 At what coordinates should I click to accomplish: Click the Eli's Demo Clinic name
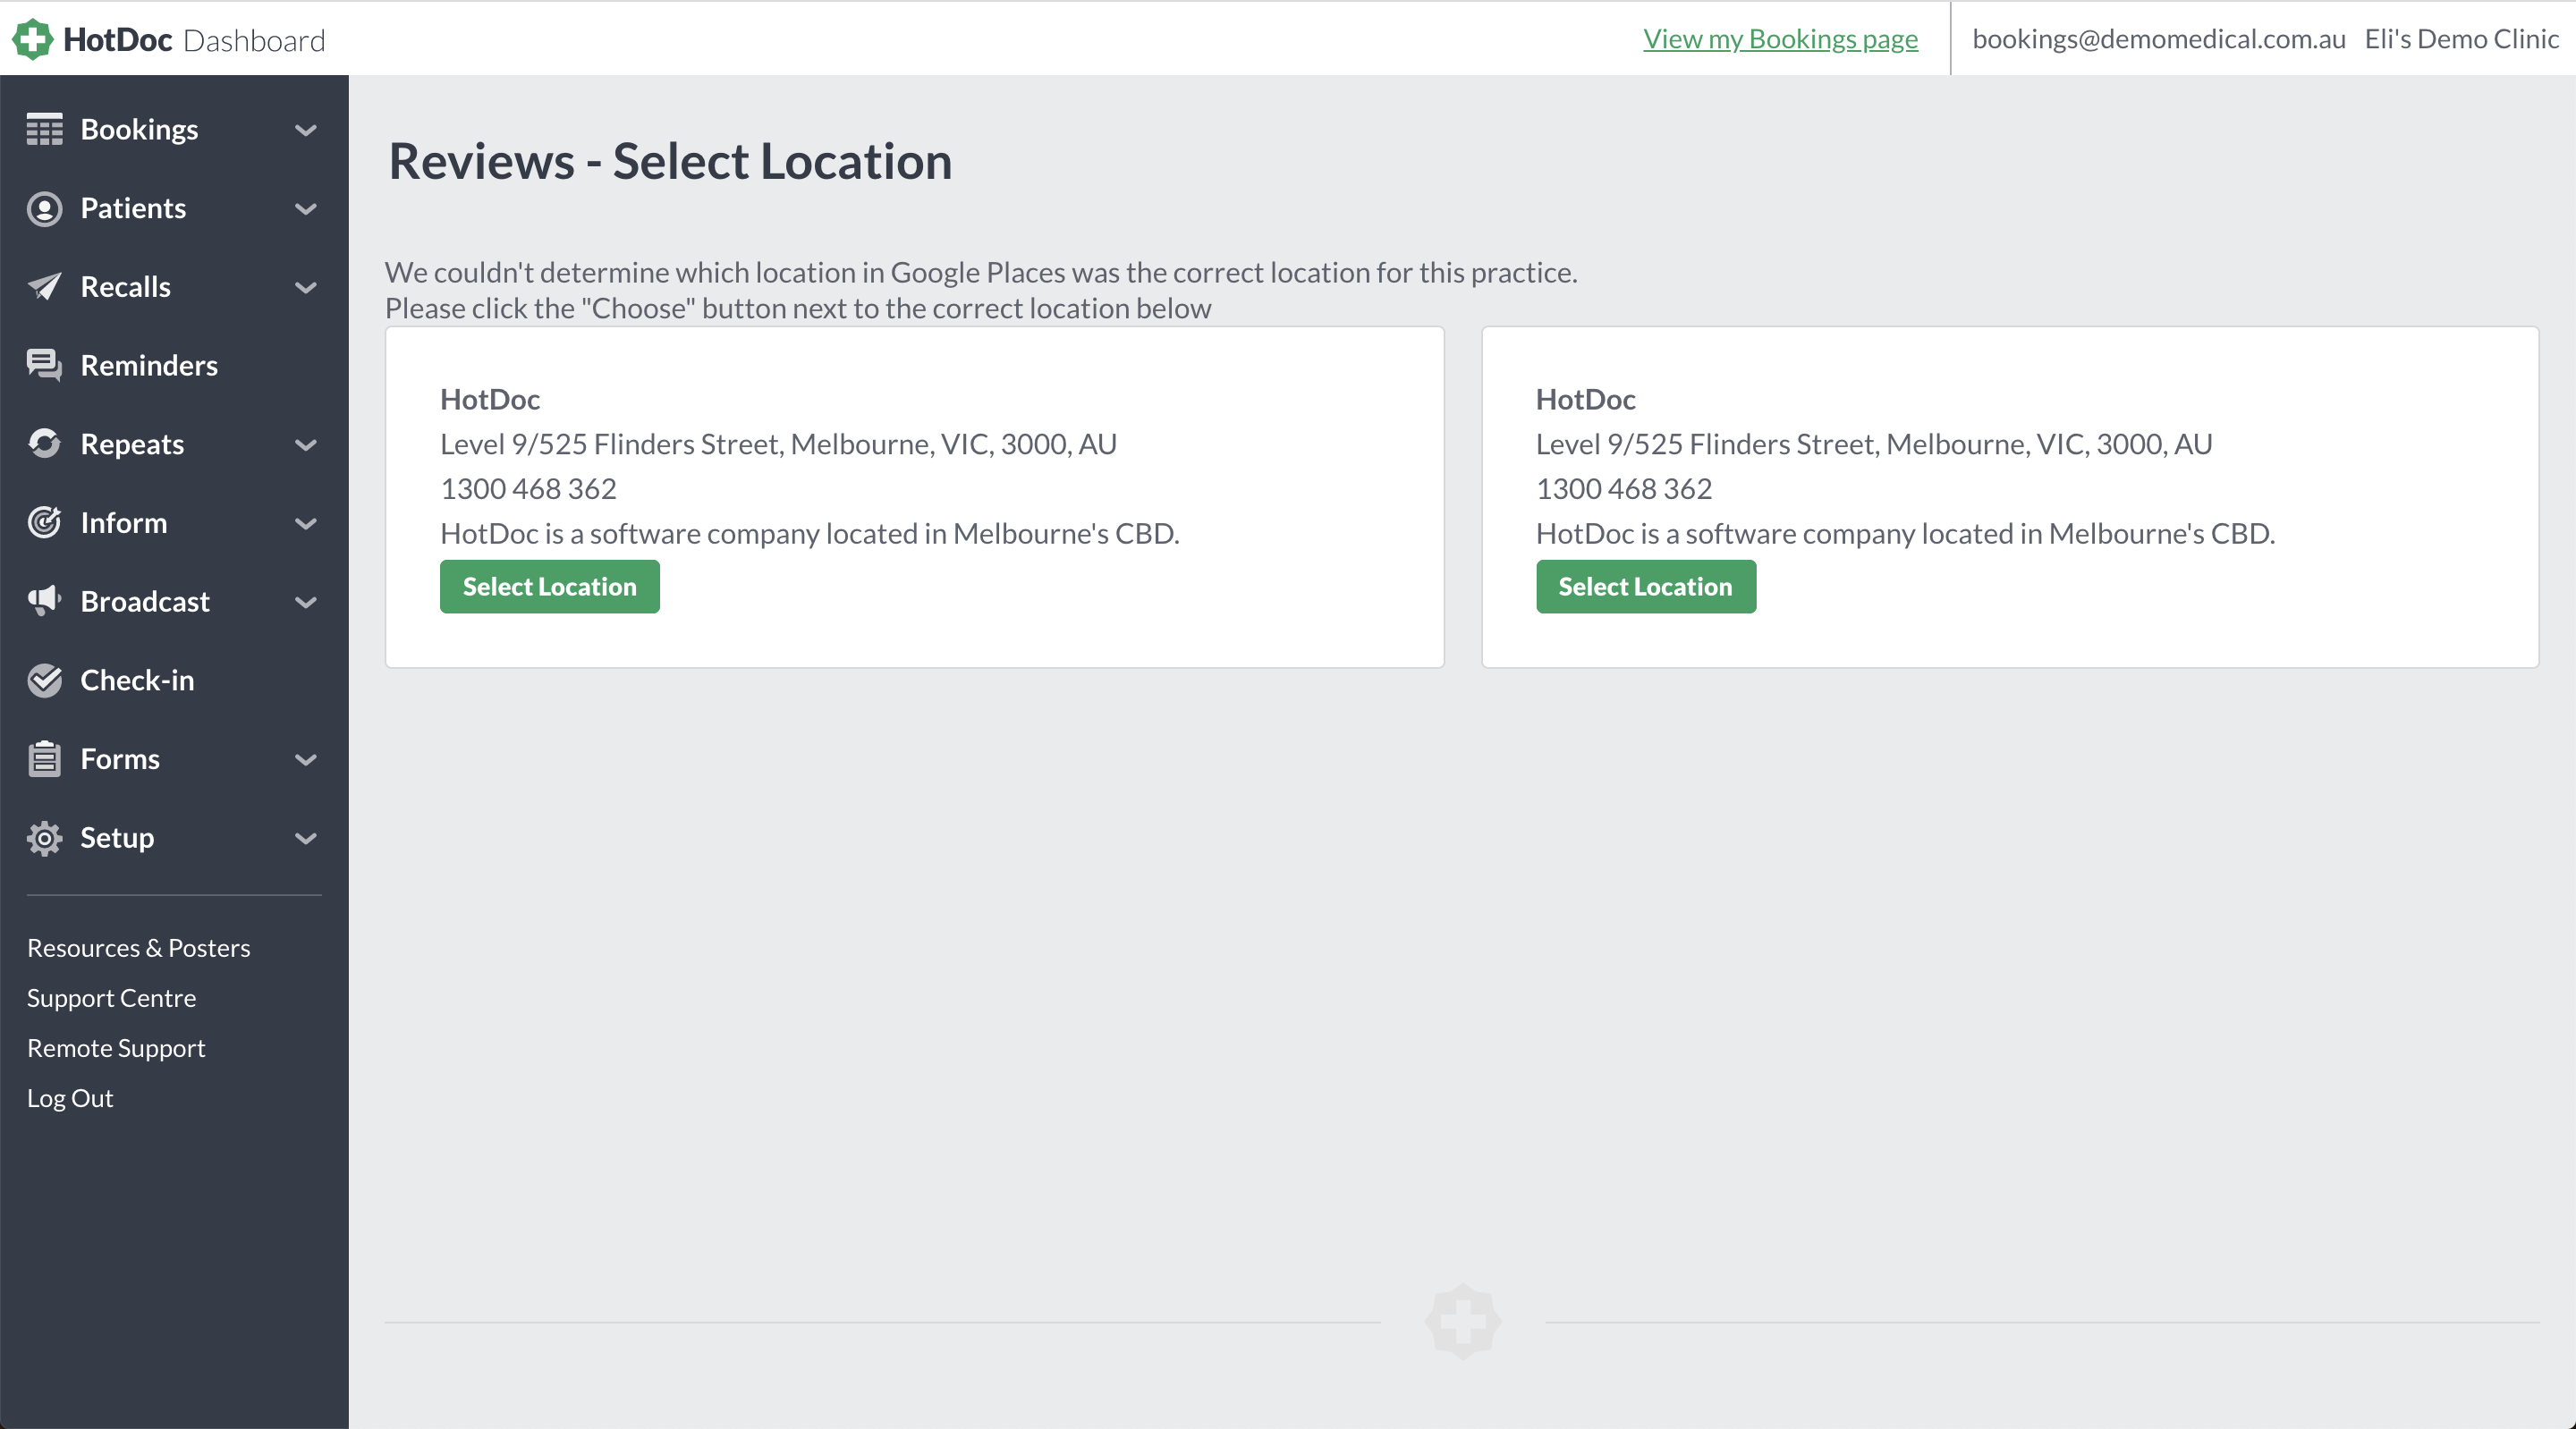click(x=2461, y=39)
